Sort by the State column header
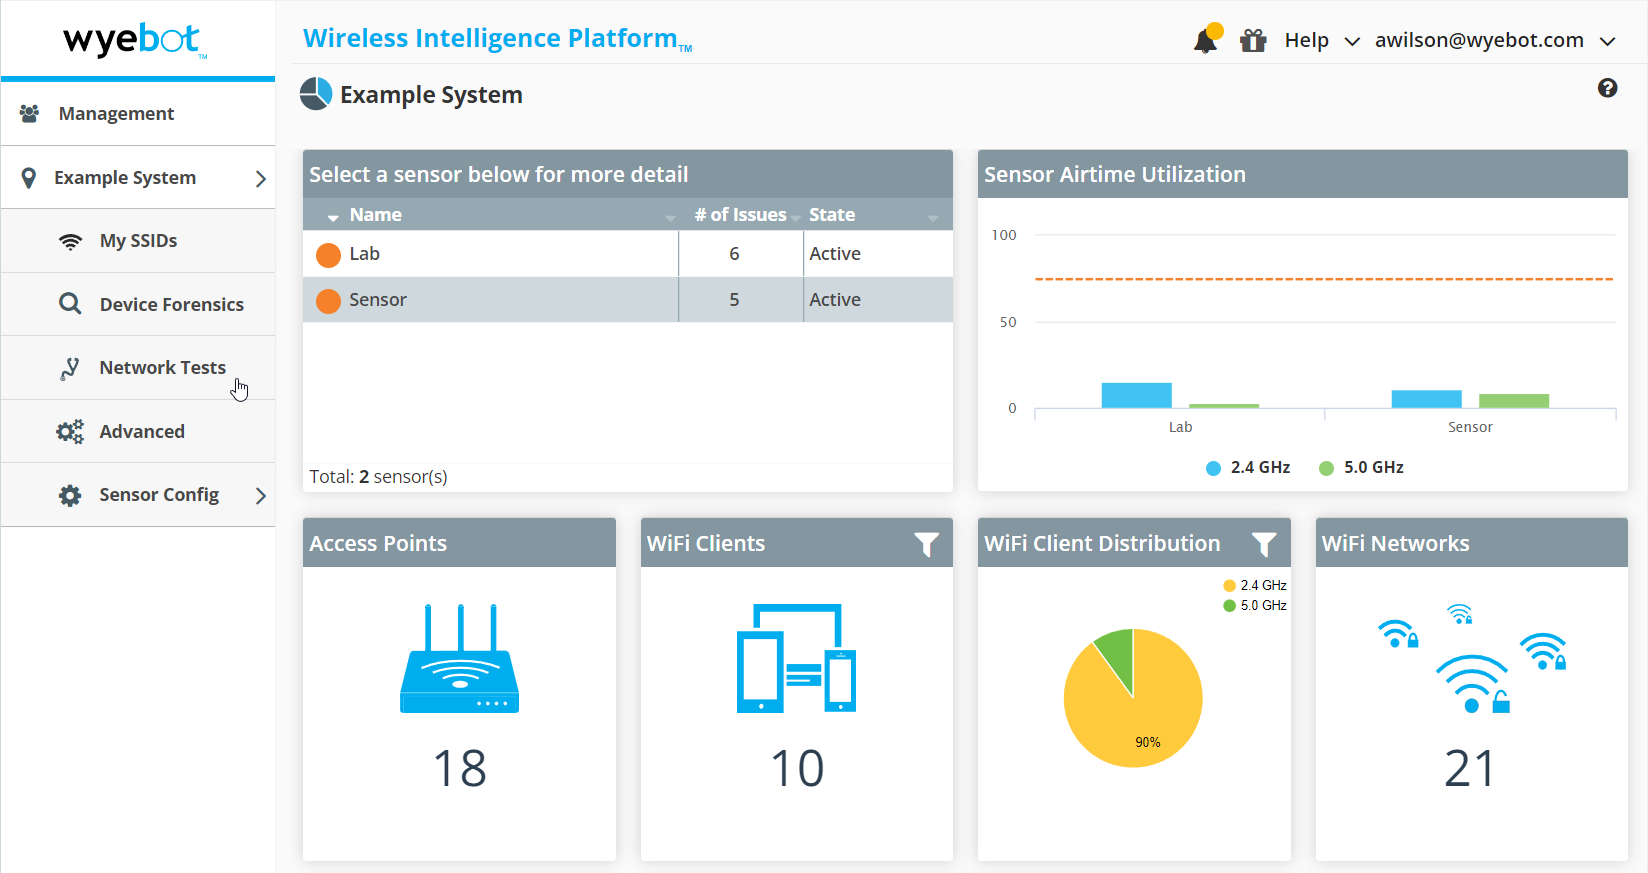The image size is (1648, 873). [832, 215]
